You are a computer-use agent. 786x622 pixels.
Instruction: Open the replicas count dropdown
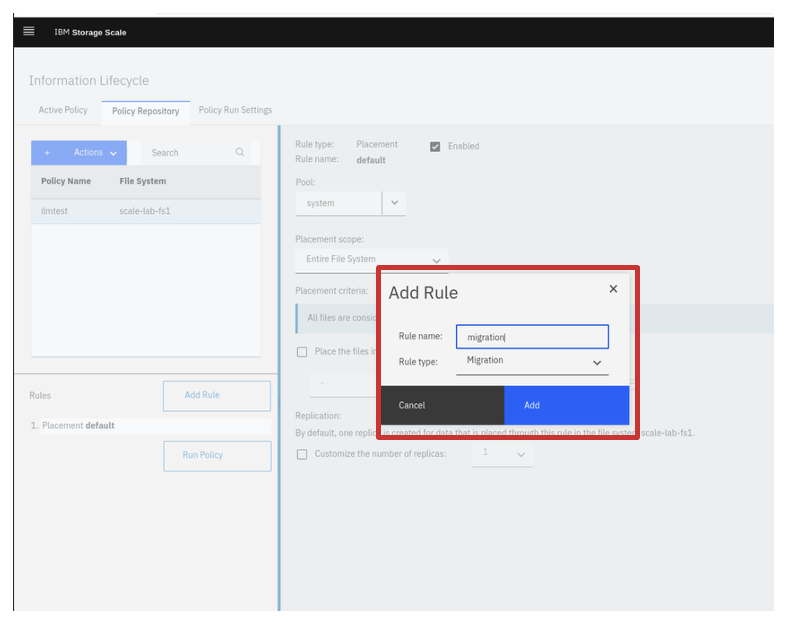(x=503, y=454)
